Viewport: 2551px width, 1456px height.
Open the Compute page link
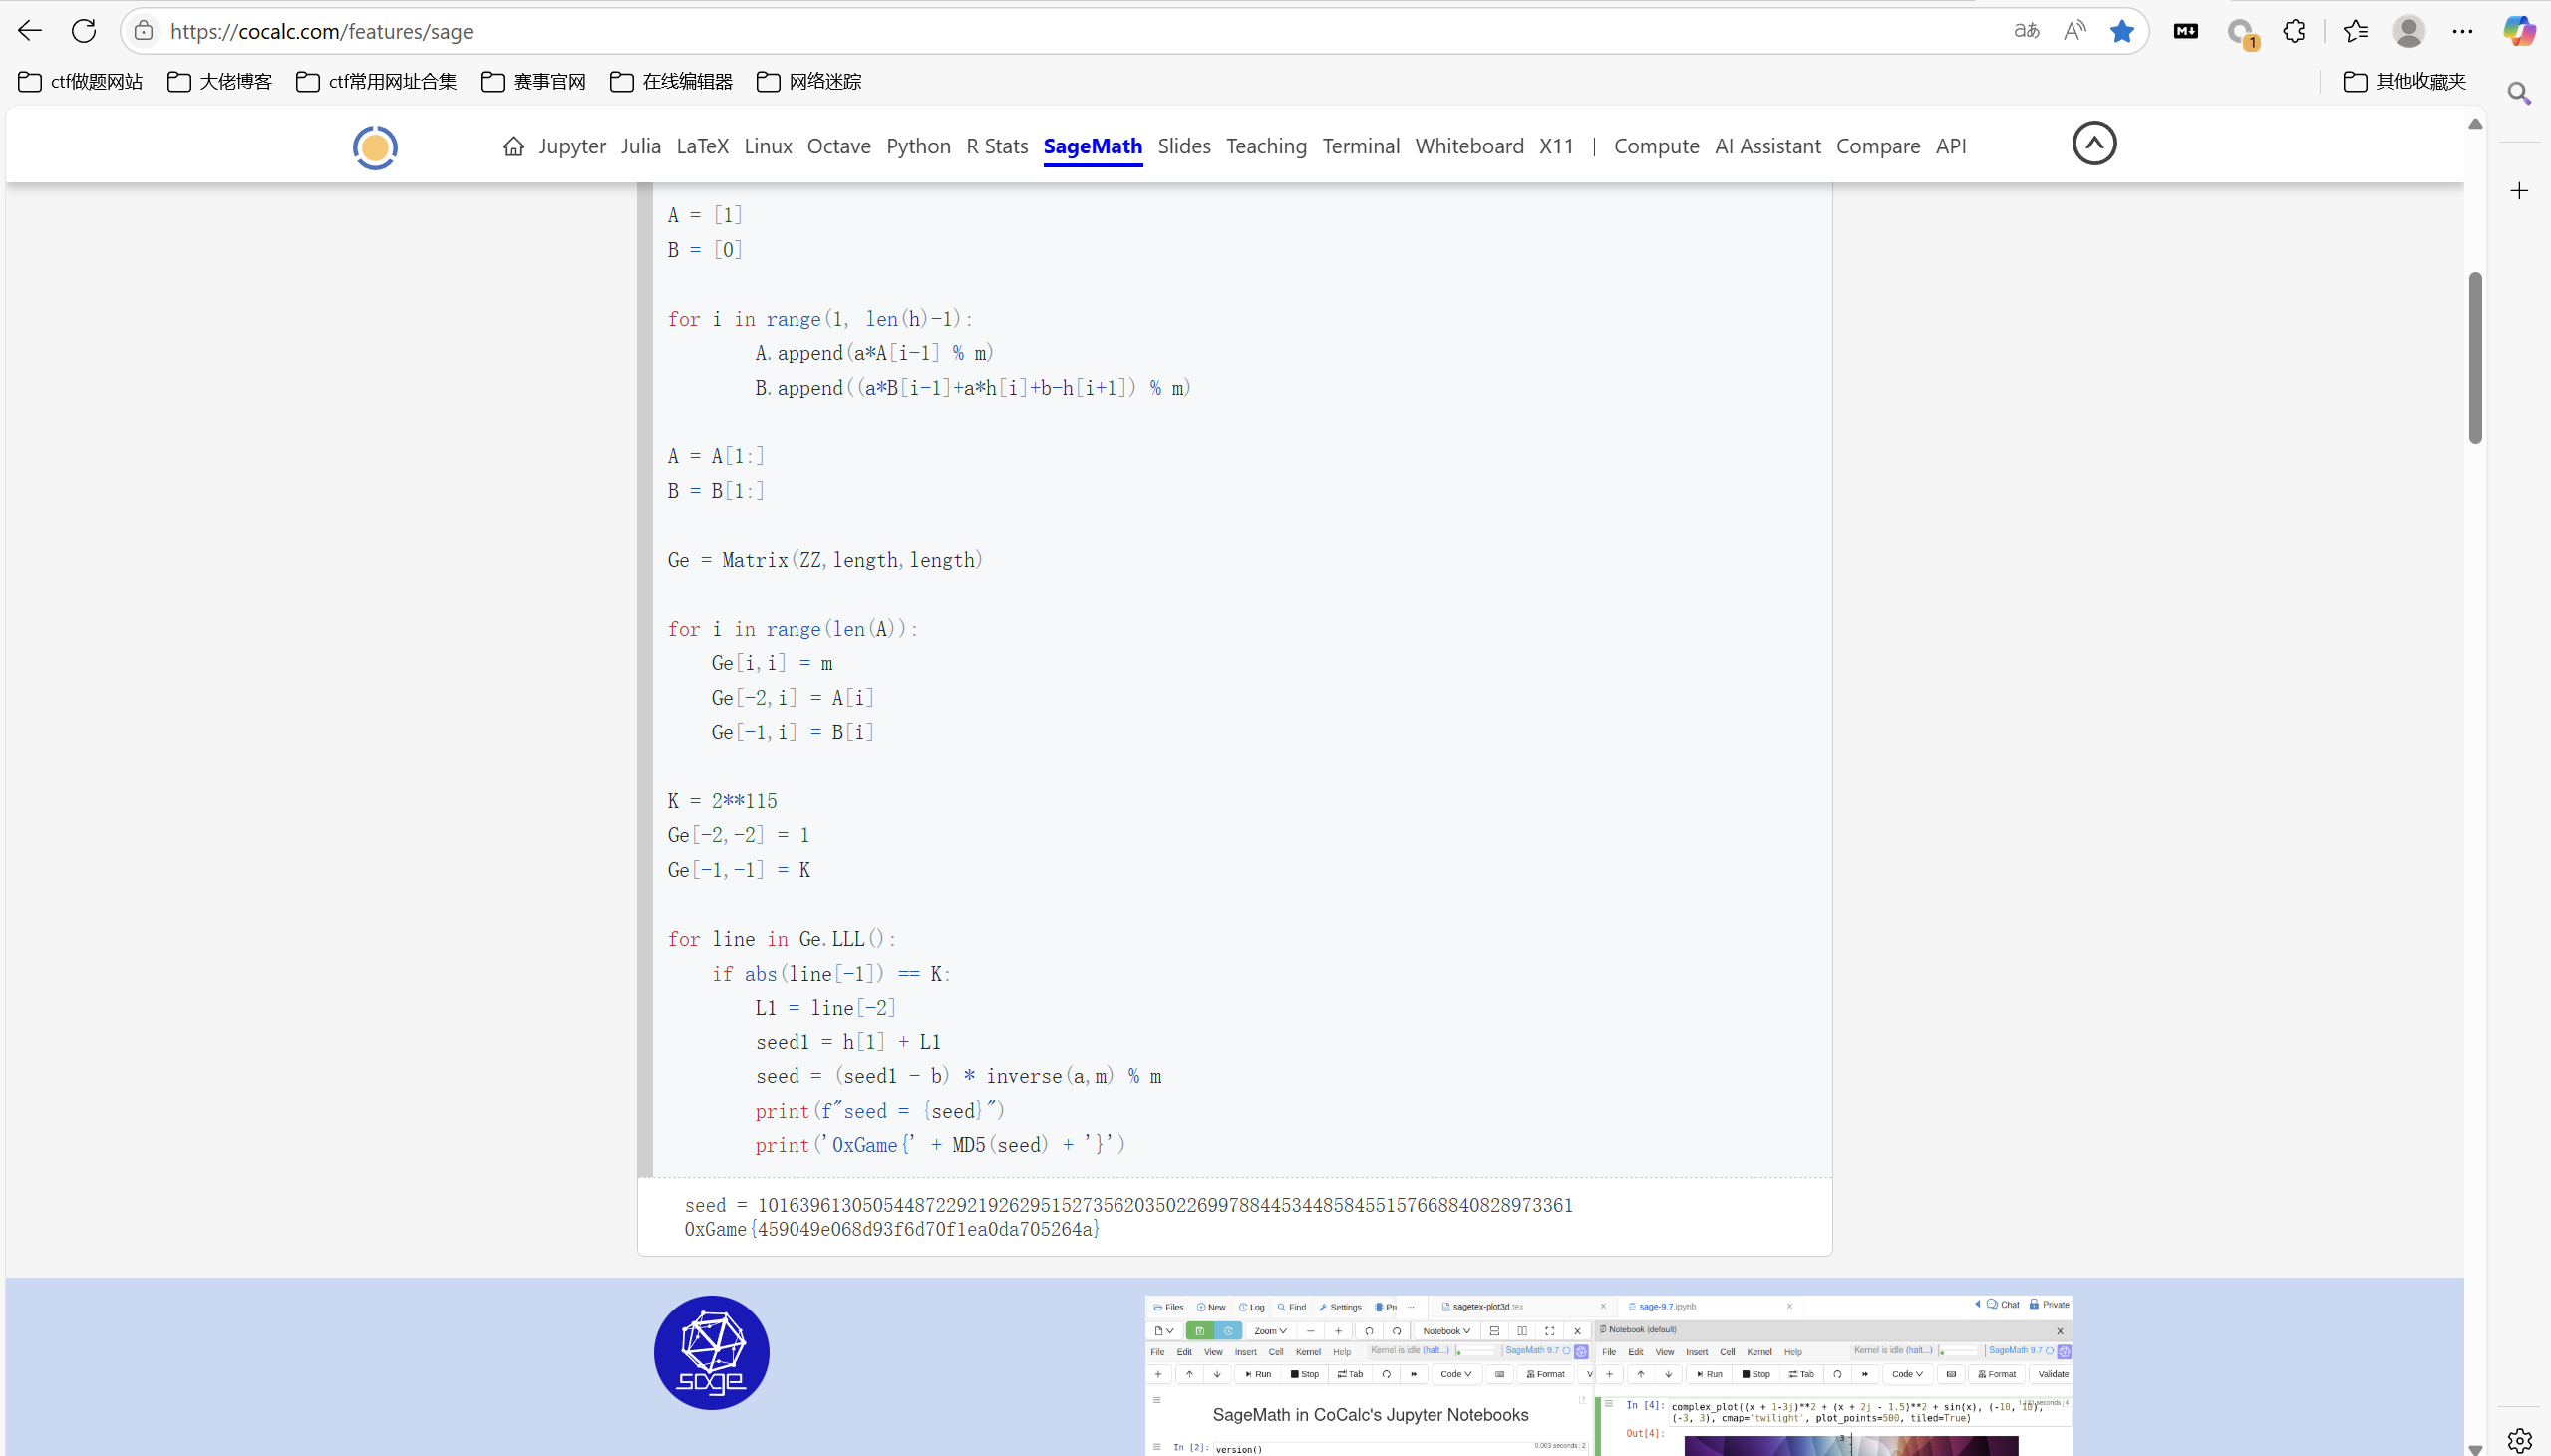[x=1656, y=146]
